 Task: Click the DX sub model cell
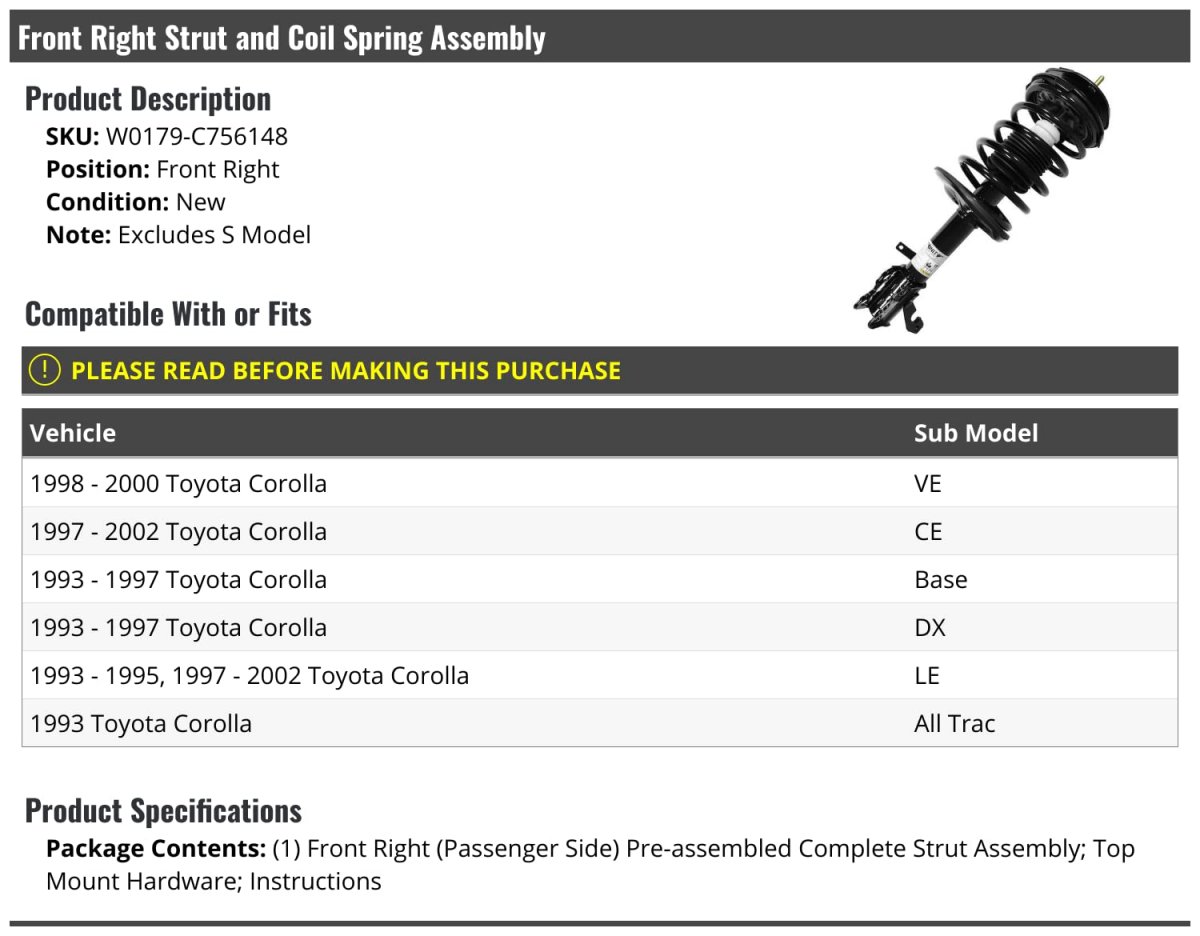tap(929, 628)
